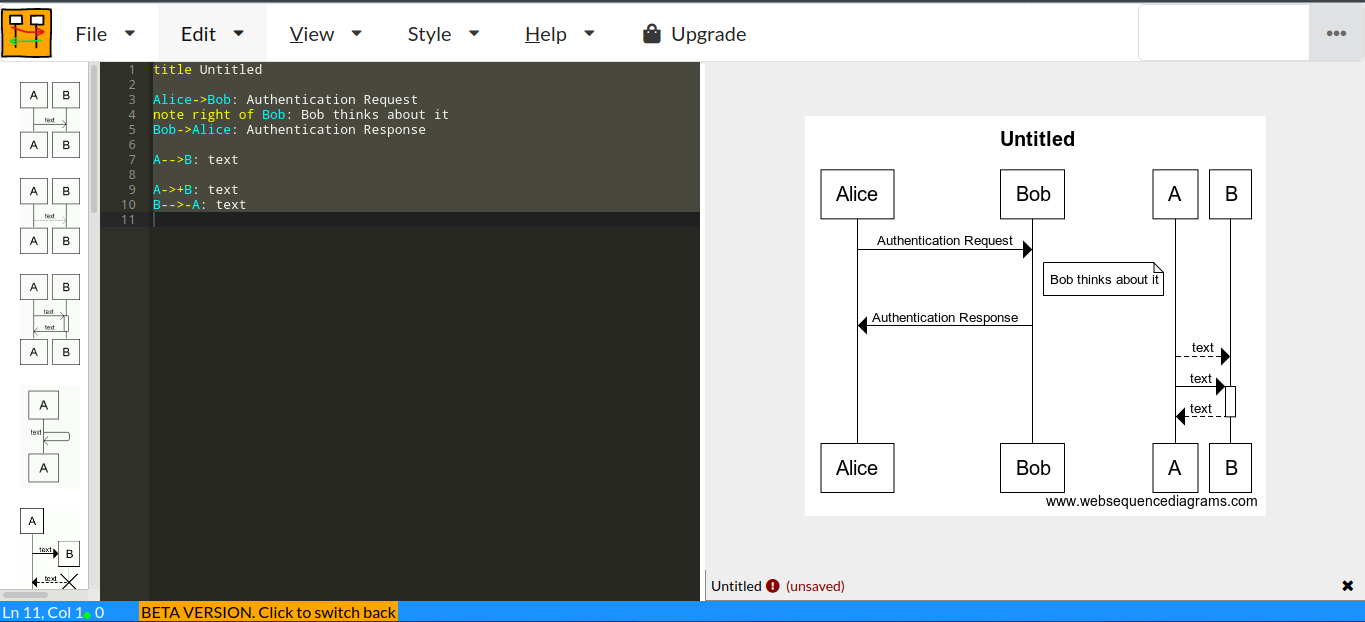The image size is (1365, 622).
Task: Click the 'Authentication Request' arrow label
Action: pyautogui.click(x=944, y=241)
